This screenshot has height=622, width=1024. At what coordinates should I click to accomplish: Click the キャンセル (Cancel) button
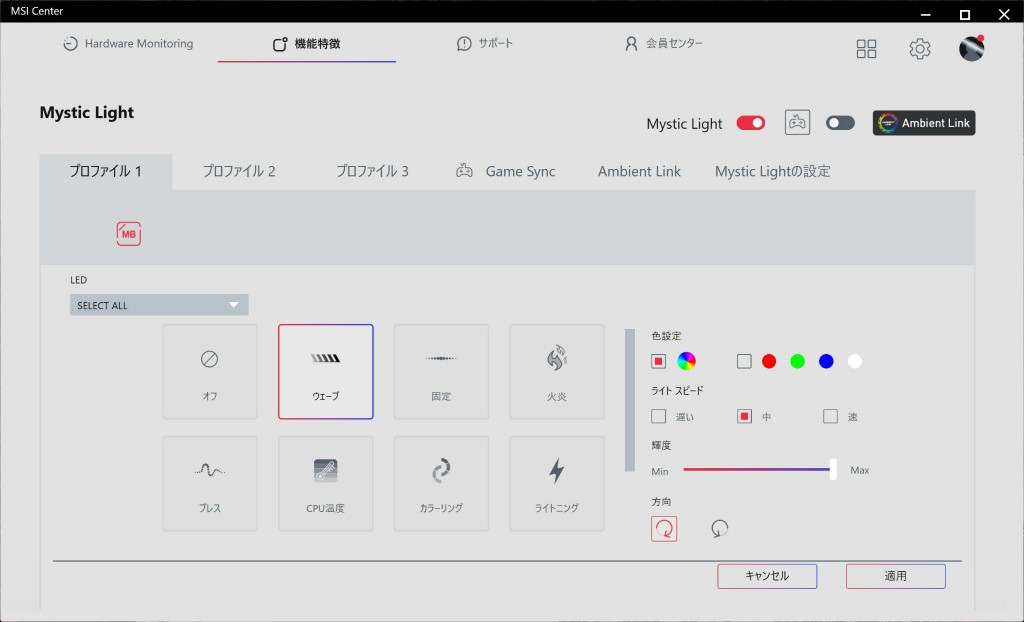click(767, 576)
